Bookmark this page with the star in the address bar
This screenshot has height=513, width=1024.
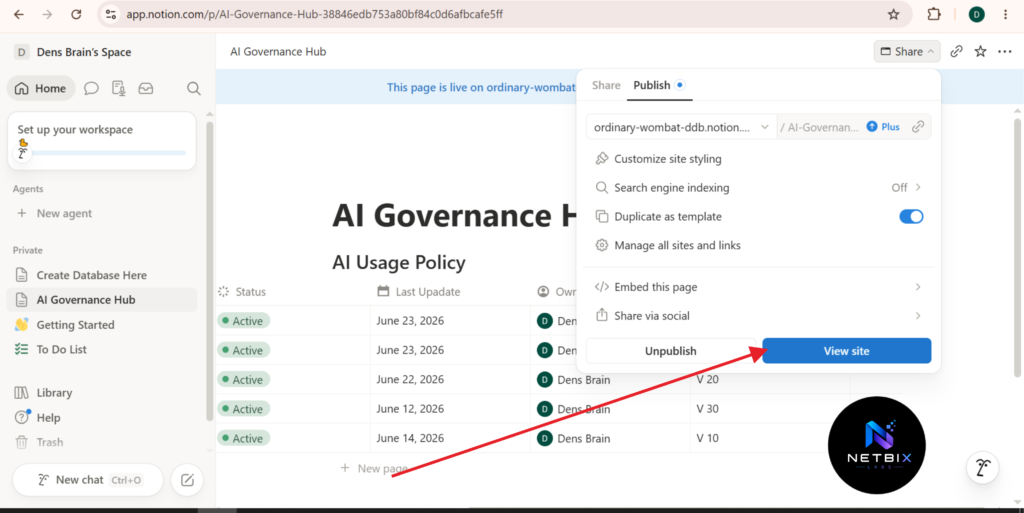tap(893, 14)
